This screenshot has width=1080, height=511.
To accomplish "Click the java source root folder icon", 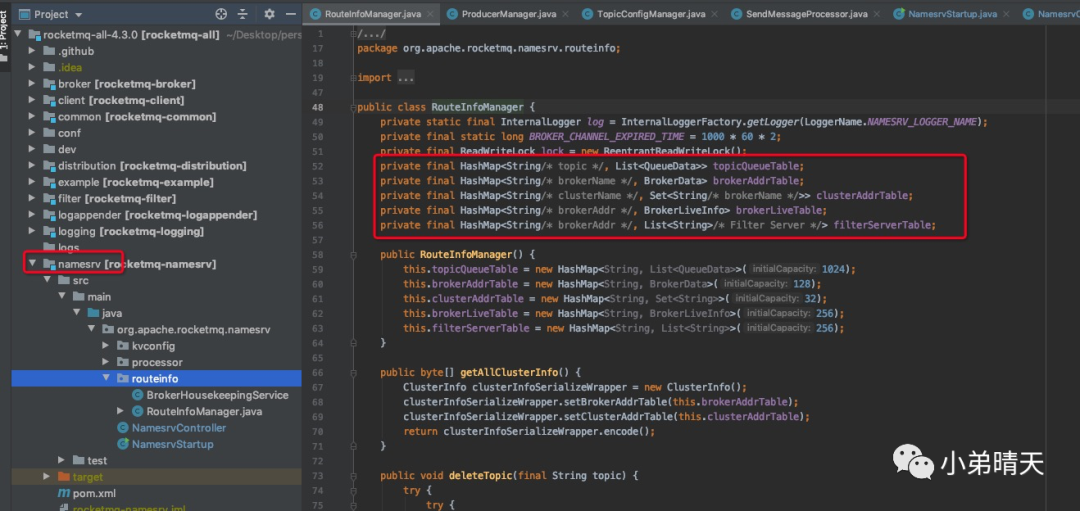I will pos(93,313).
